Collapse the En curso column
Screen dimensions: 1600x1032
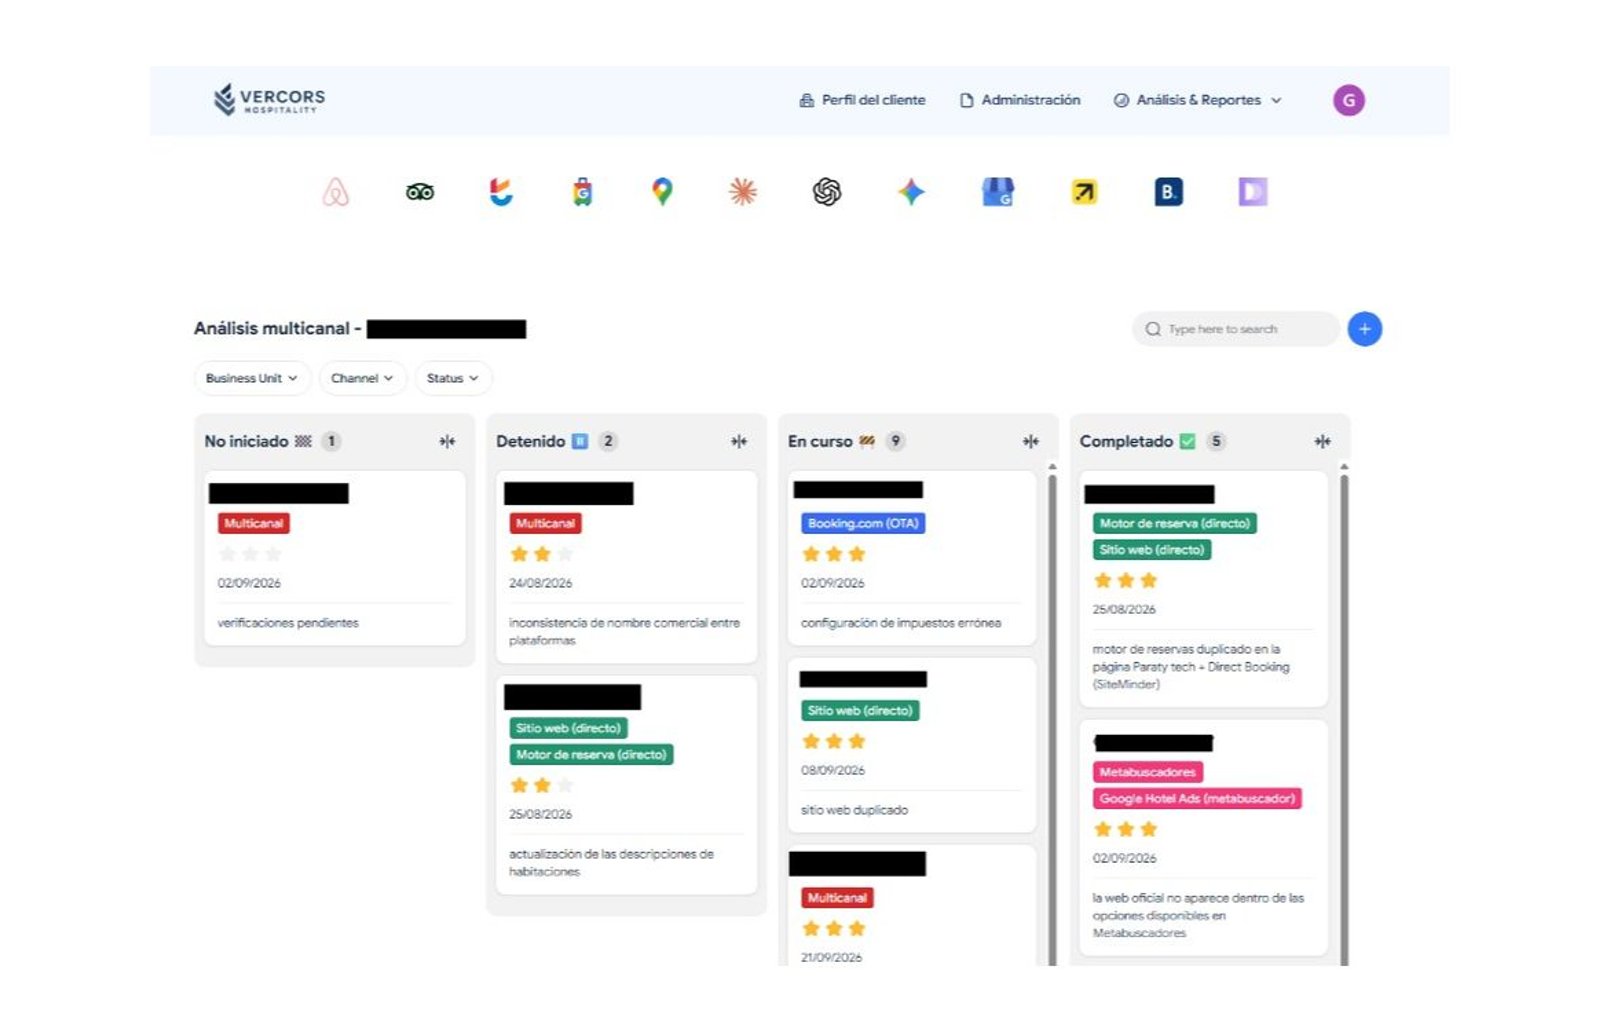[1031, 441]
